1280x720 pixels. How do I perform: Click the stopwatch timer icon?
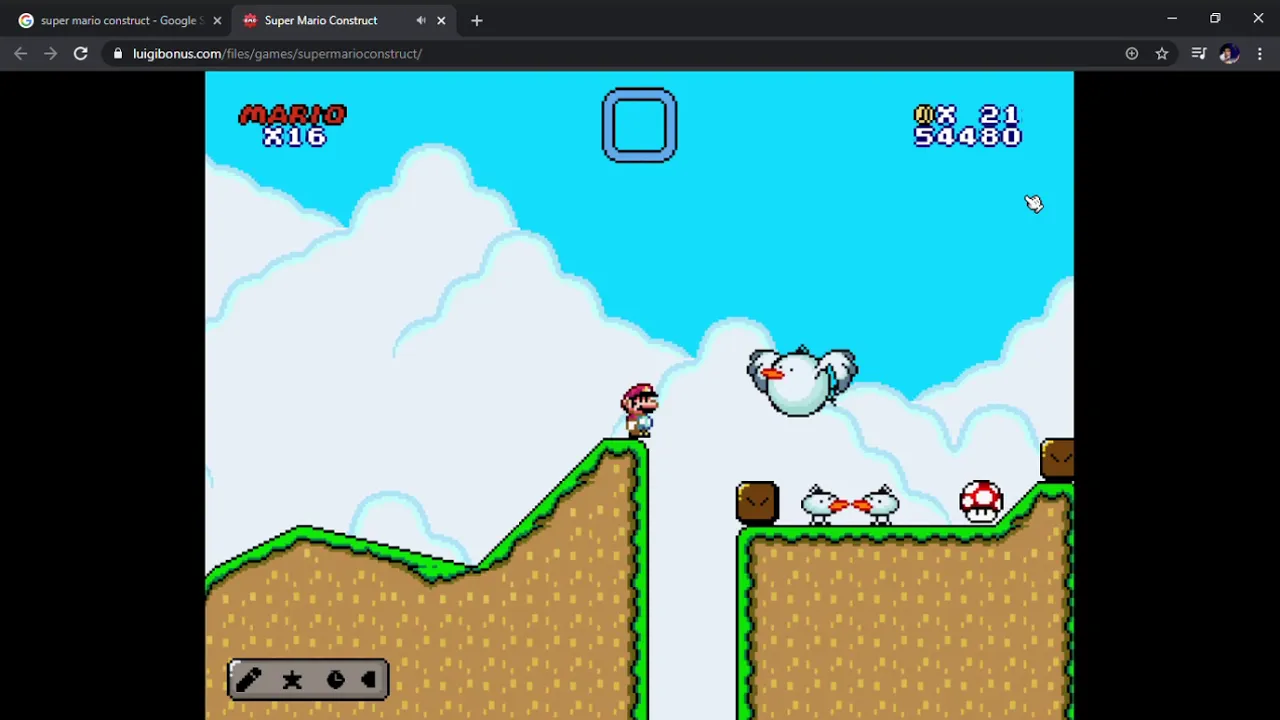click(335, 680)
